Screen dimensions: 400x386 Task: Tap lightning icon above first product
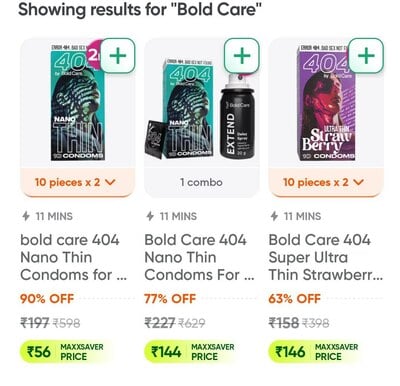coord(26,216)
